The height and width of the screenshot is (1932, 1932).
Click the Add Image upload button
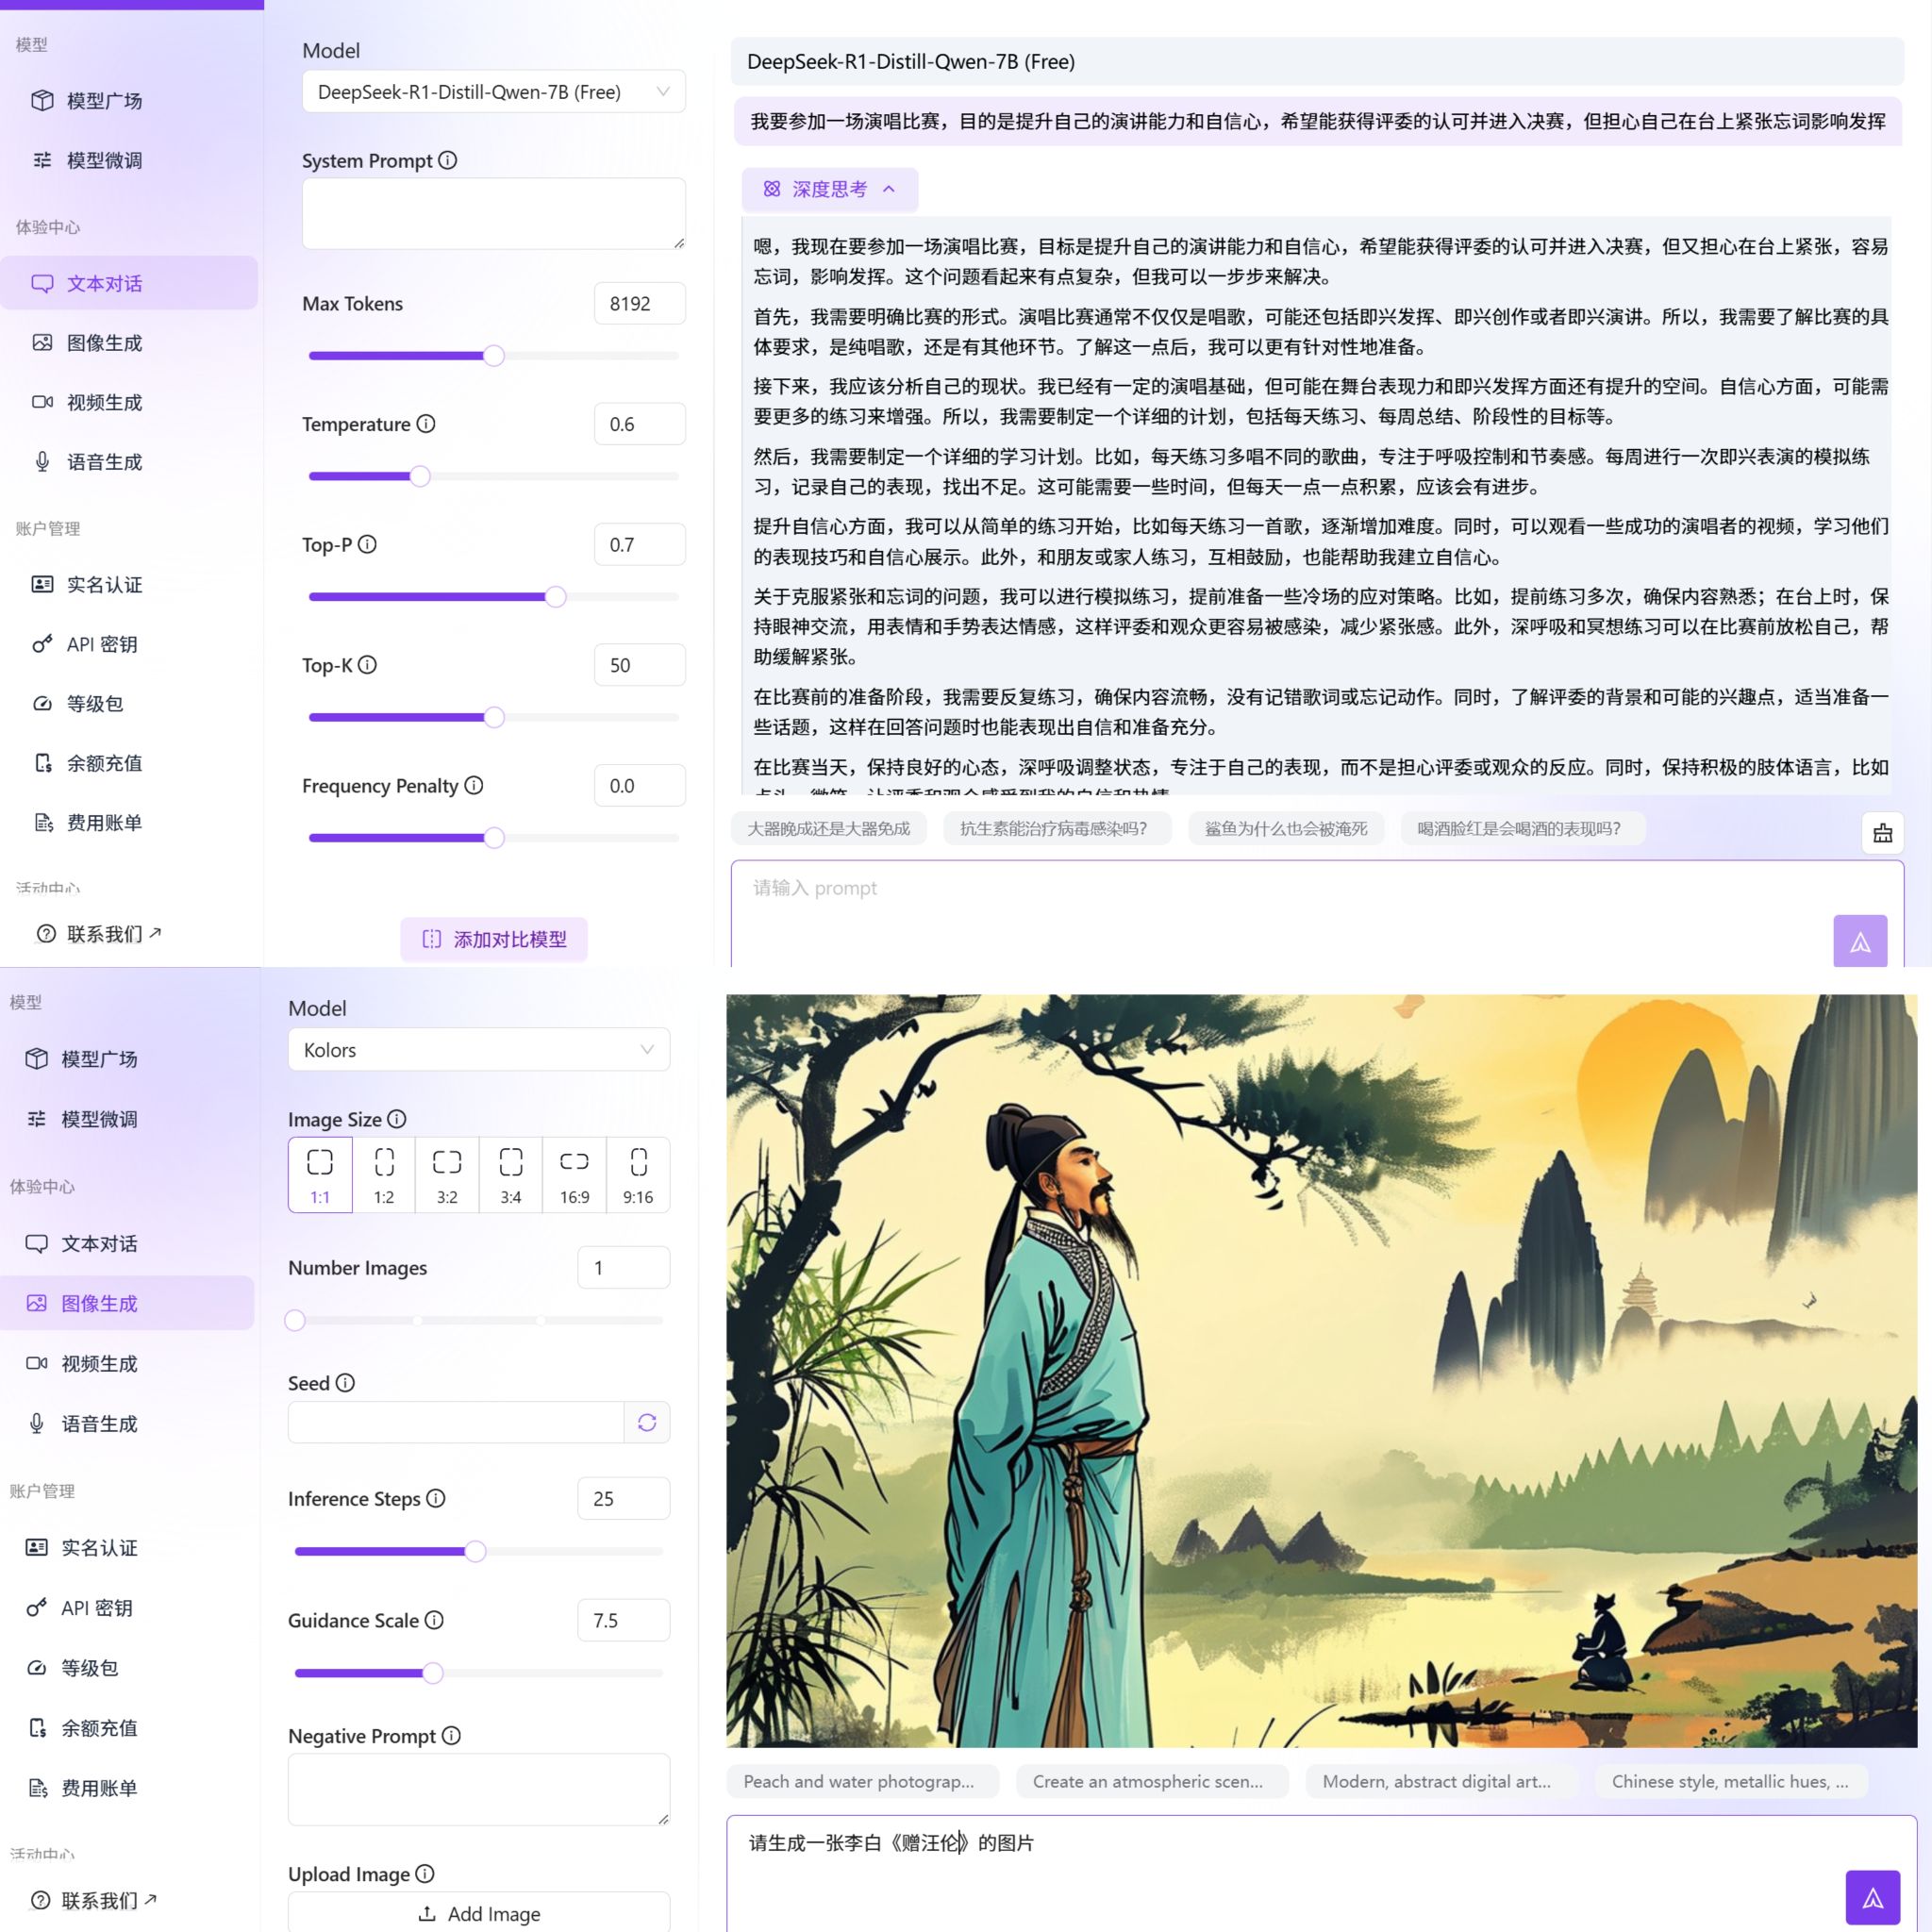point(479,1913)
